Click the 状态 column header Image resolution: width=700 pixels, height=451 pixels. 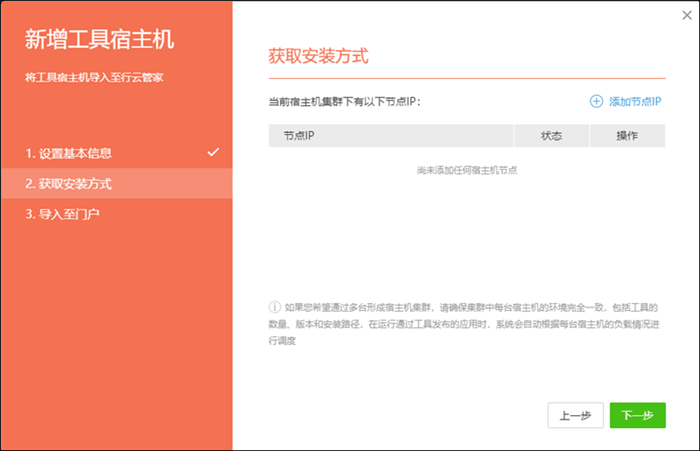coord(551,135)
